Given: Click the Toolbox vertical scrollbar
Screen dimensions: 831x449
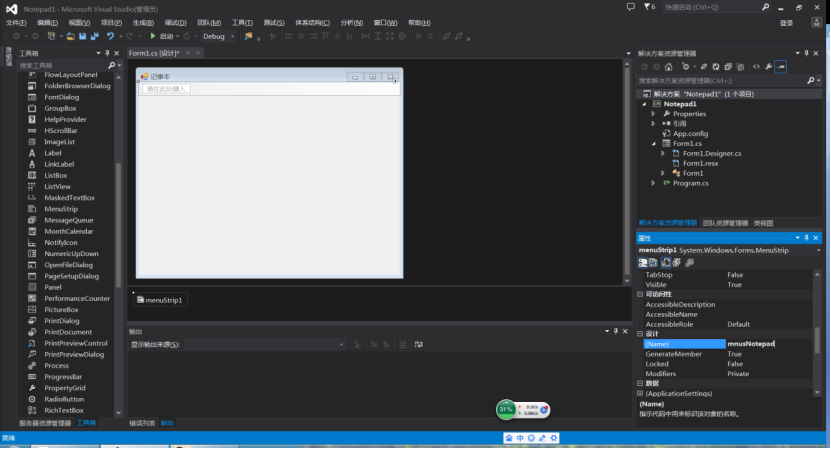Looking at the screenshot, I should click(118, 225).
